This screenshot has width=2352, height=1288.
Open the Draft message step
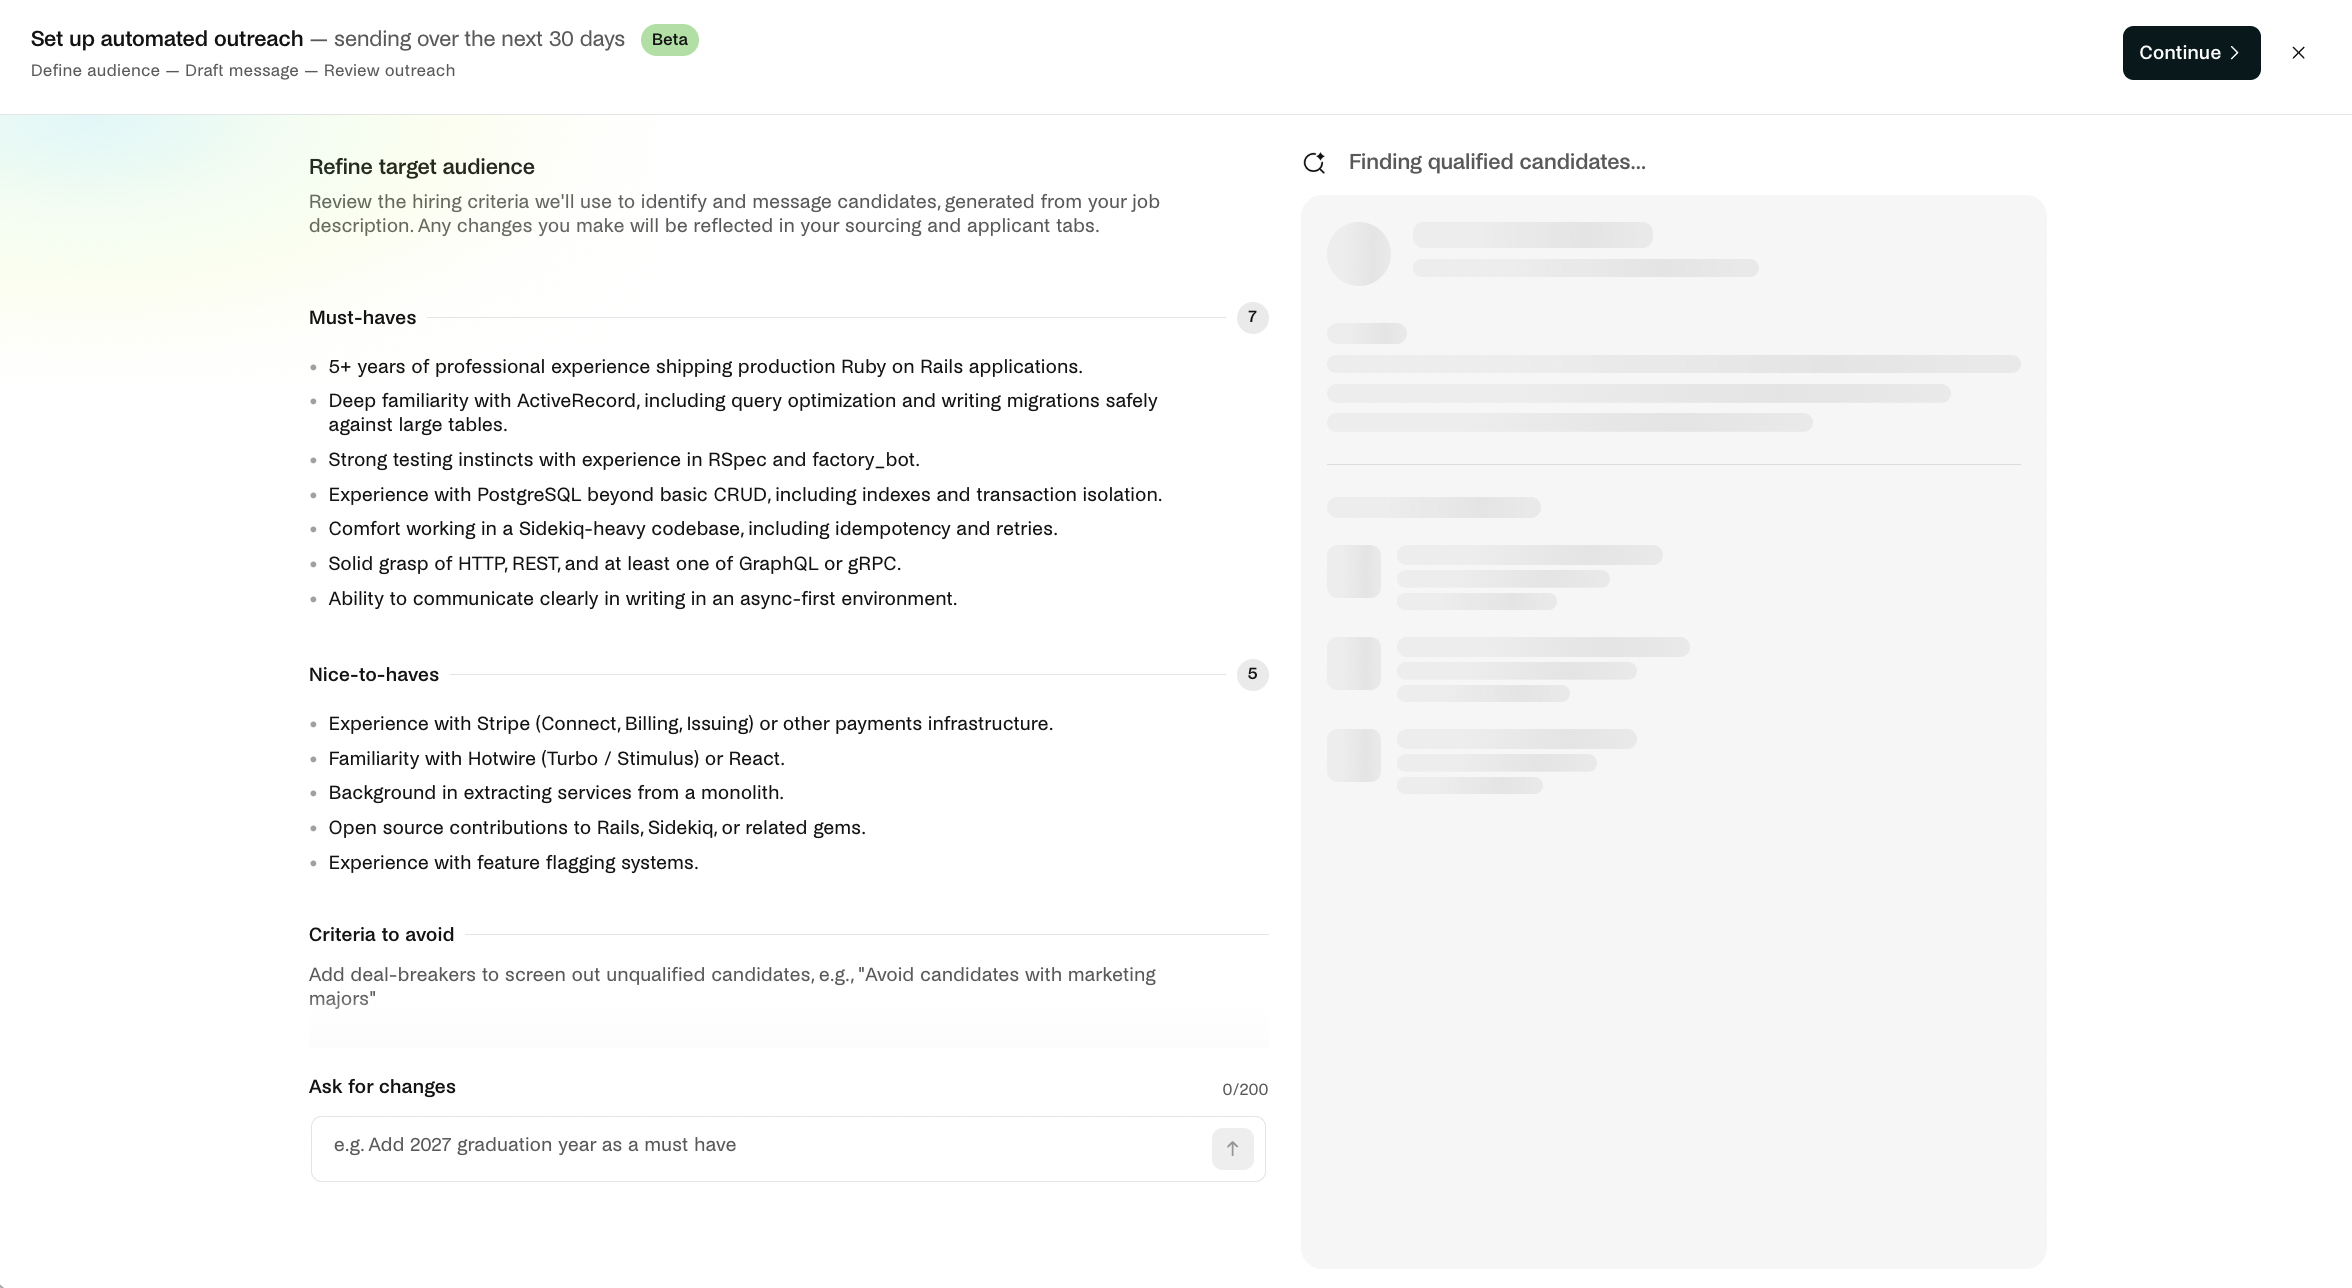[242, 71]
